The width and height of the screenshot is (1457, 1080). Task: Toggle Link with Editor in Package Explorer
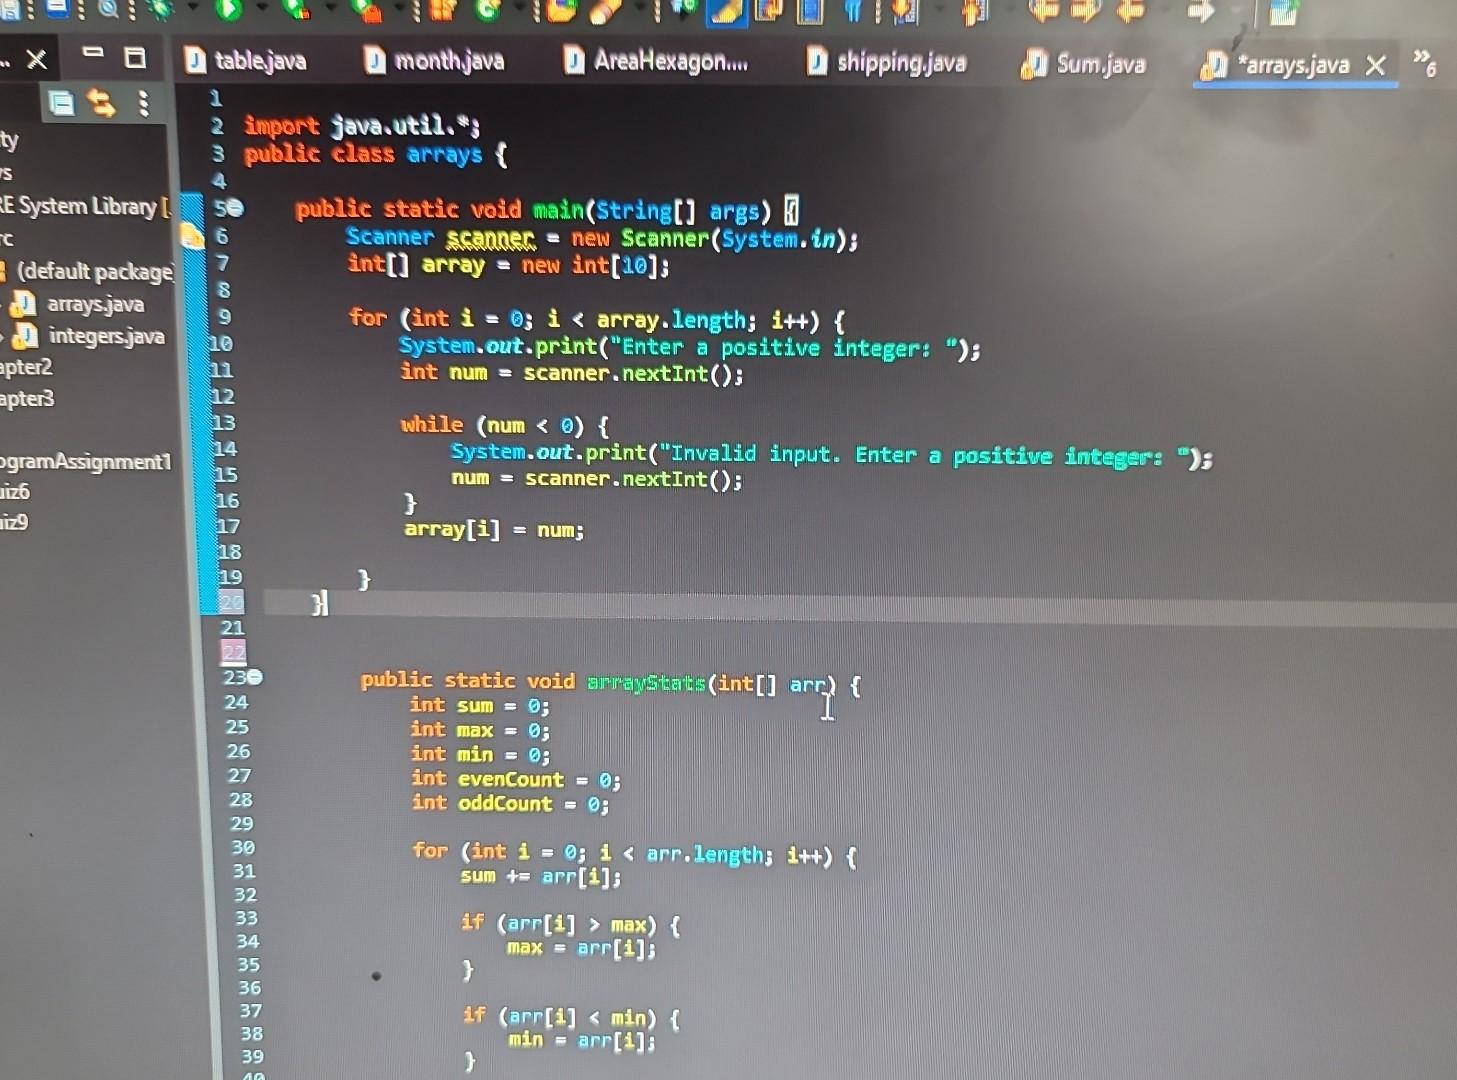[x=97, y=104]
